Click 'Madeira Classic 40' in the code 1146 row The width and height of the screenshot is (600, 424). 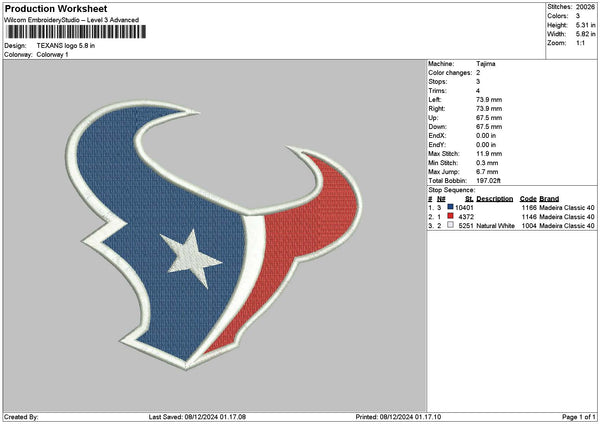click(x=567, y=217)
